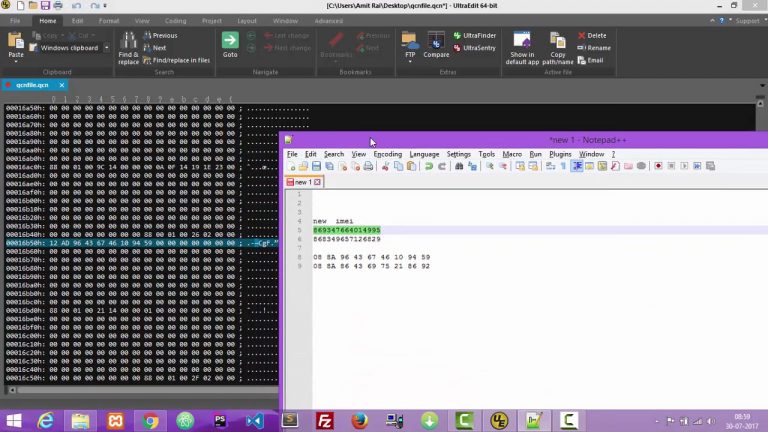Switch to UltraEdit Coding ribbon tab

click(x=175, y=21)
